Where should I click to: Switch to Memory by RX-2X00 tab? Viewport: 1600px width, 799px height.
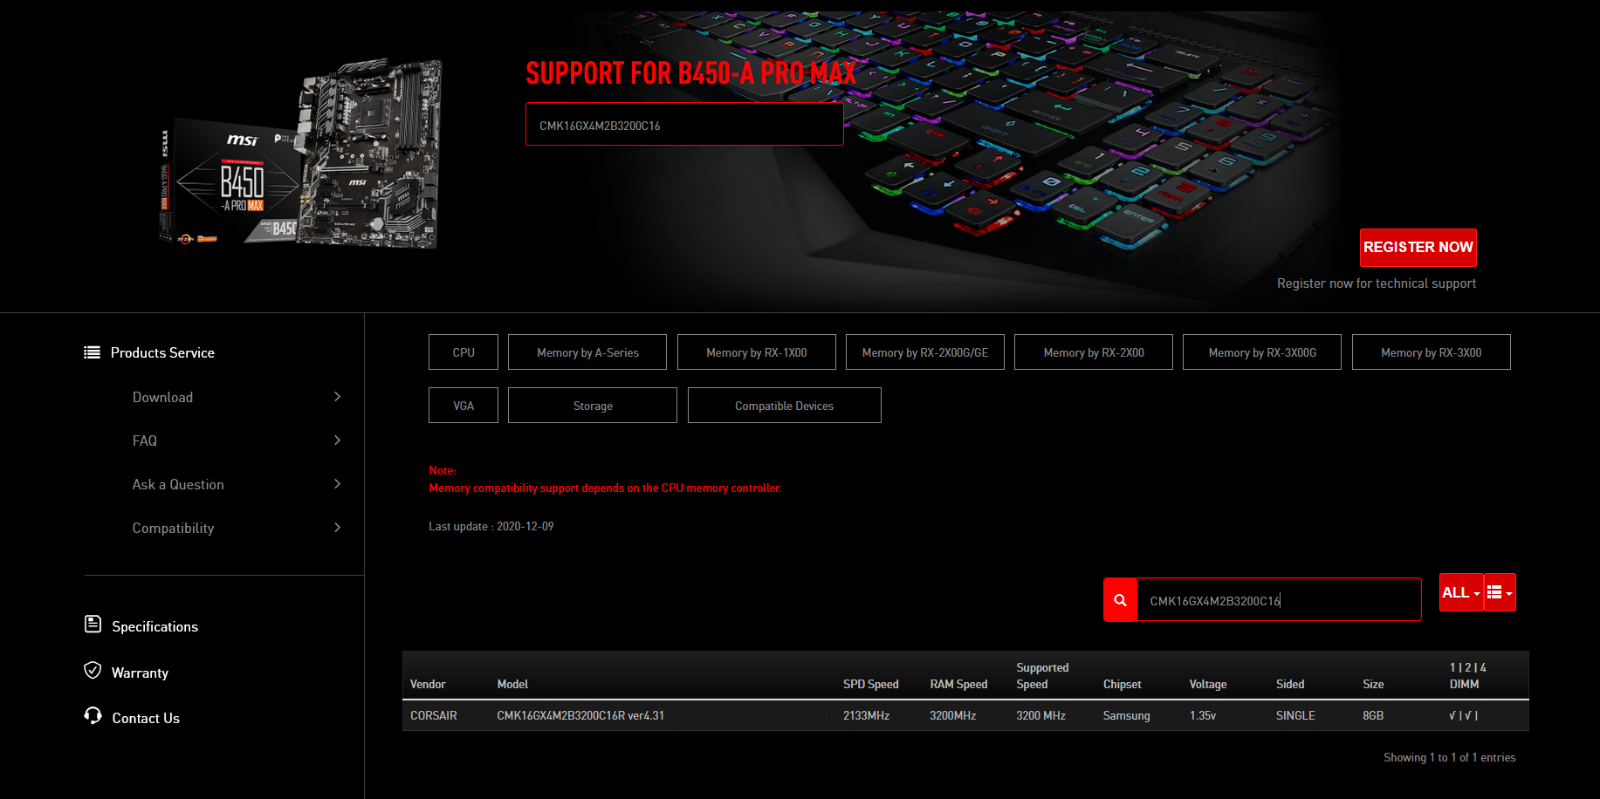click(x=1093, y=352)
